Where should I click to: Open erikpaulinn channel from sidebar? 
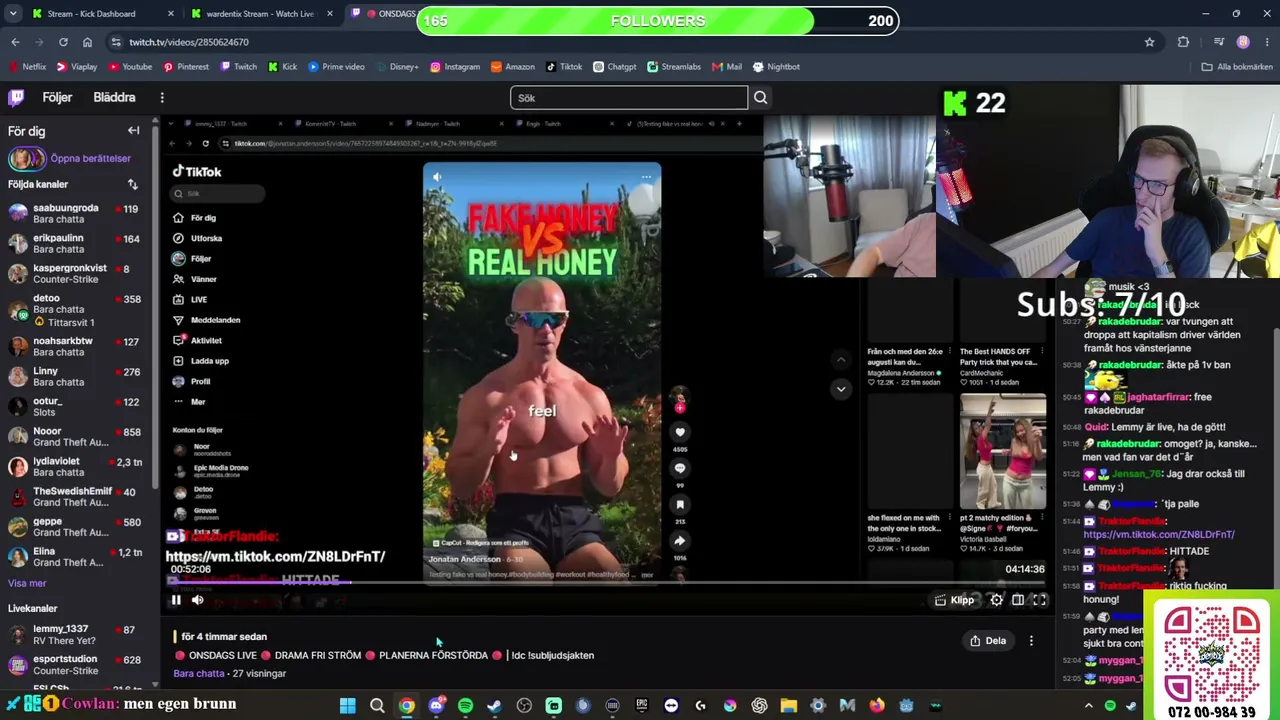[75, 244]
